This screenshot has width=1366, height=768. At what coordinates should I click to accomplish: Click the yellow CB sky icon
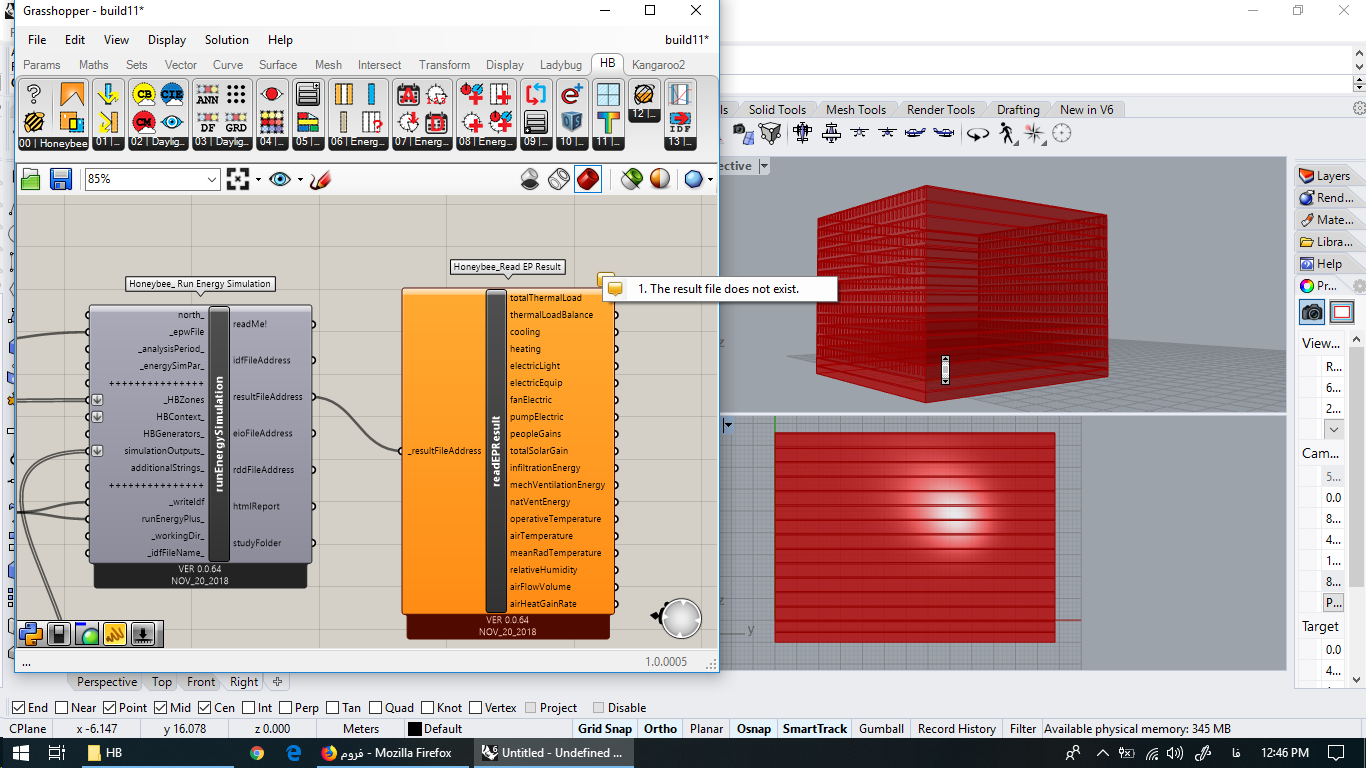click(x=143, y=95)
